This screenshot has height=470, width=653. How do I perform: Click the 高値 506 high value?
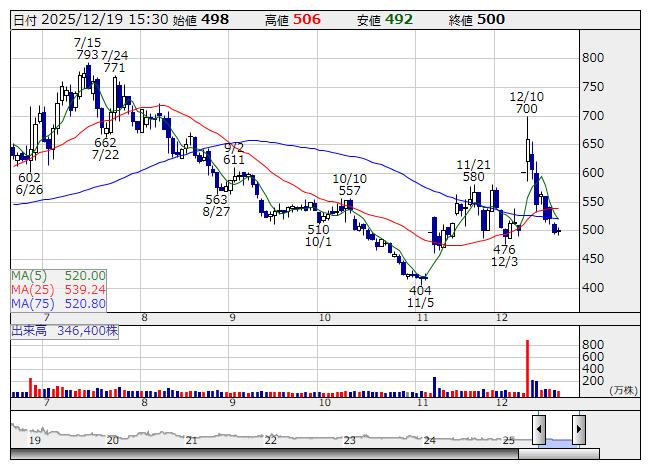tap(293, 20)
